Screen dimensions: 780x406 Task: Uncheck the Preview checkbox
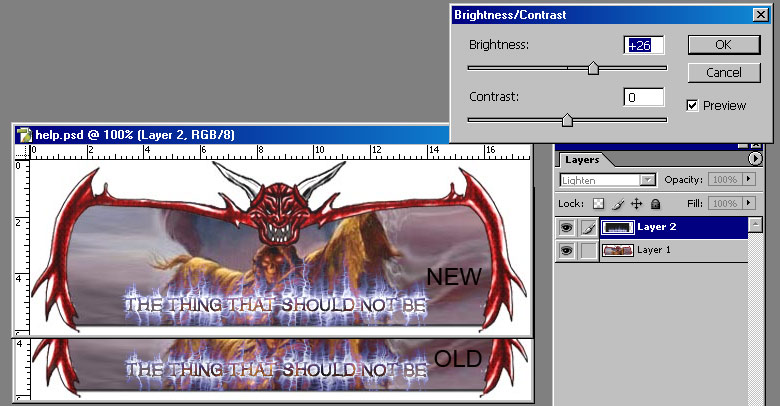[x=693, y=105]
